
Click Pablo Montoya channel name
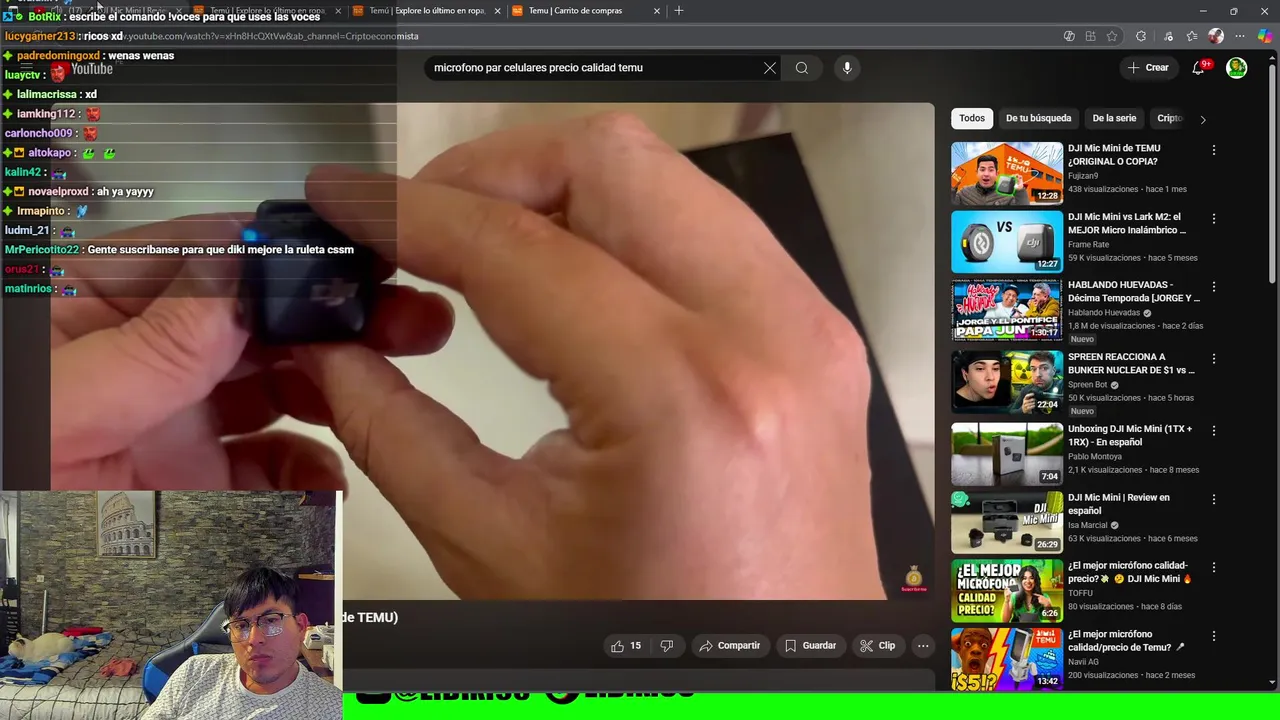coord(1095,457)
